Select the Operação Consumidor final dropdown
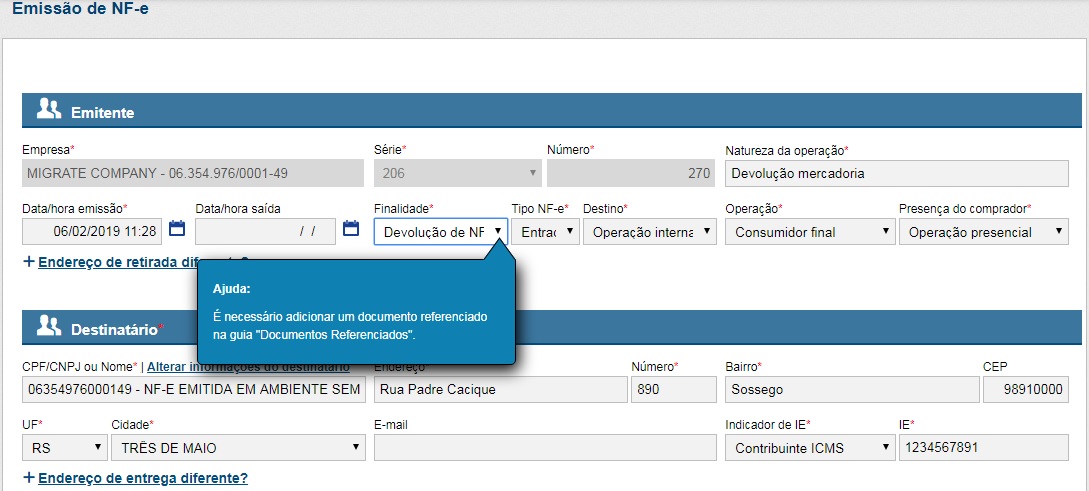The height and width of the screenshot is (491, 1089). point(810,232)
